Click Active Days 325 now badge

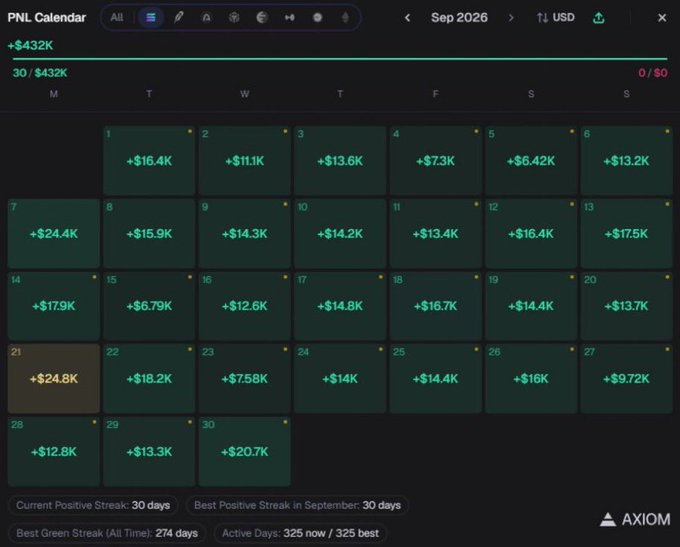(x=301, y=533)
